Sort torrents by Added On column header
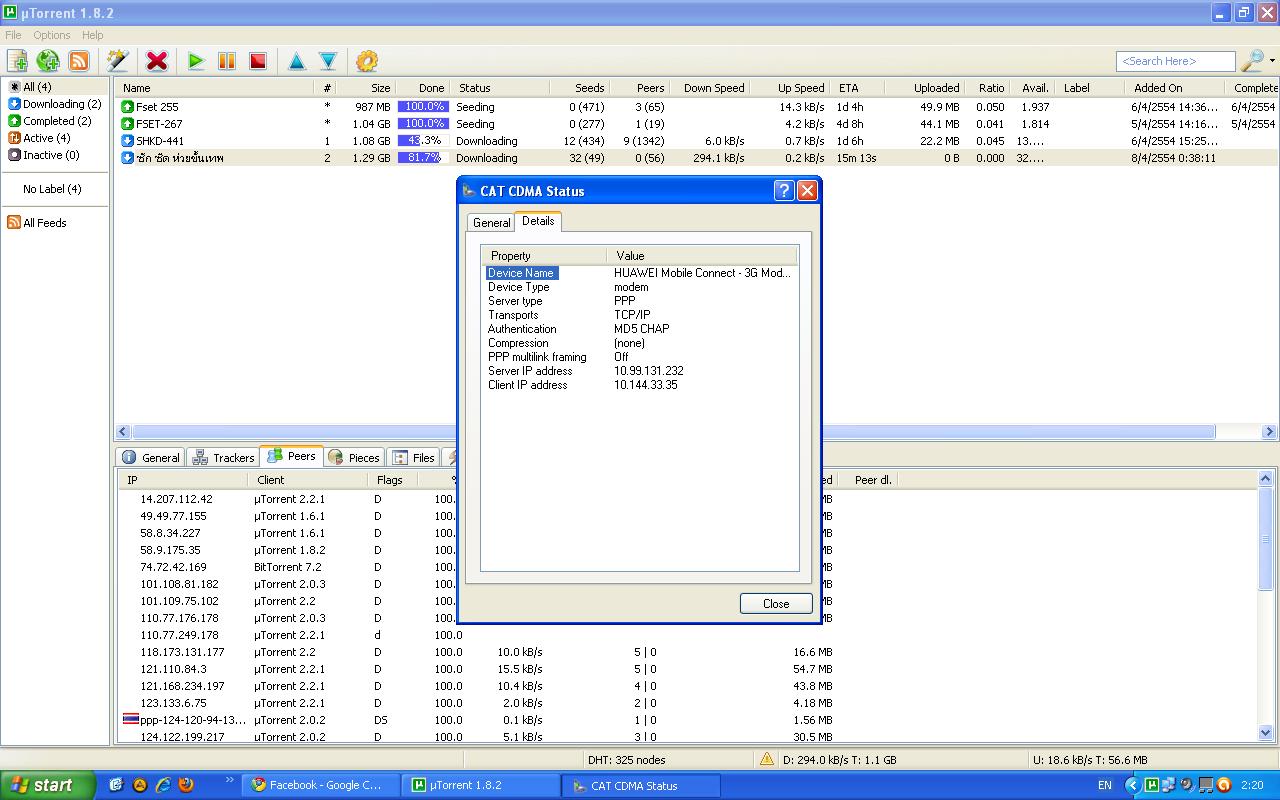 point(1175,88)
